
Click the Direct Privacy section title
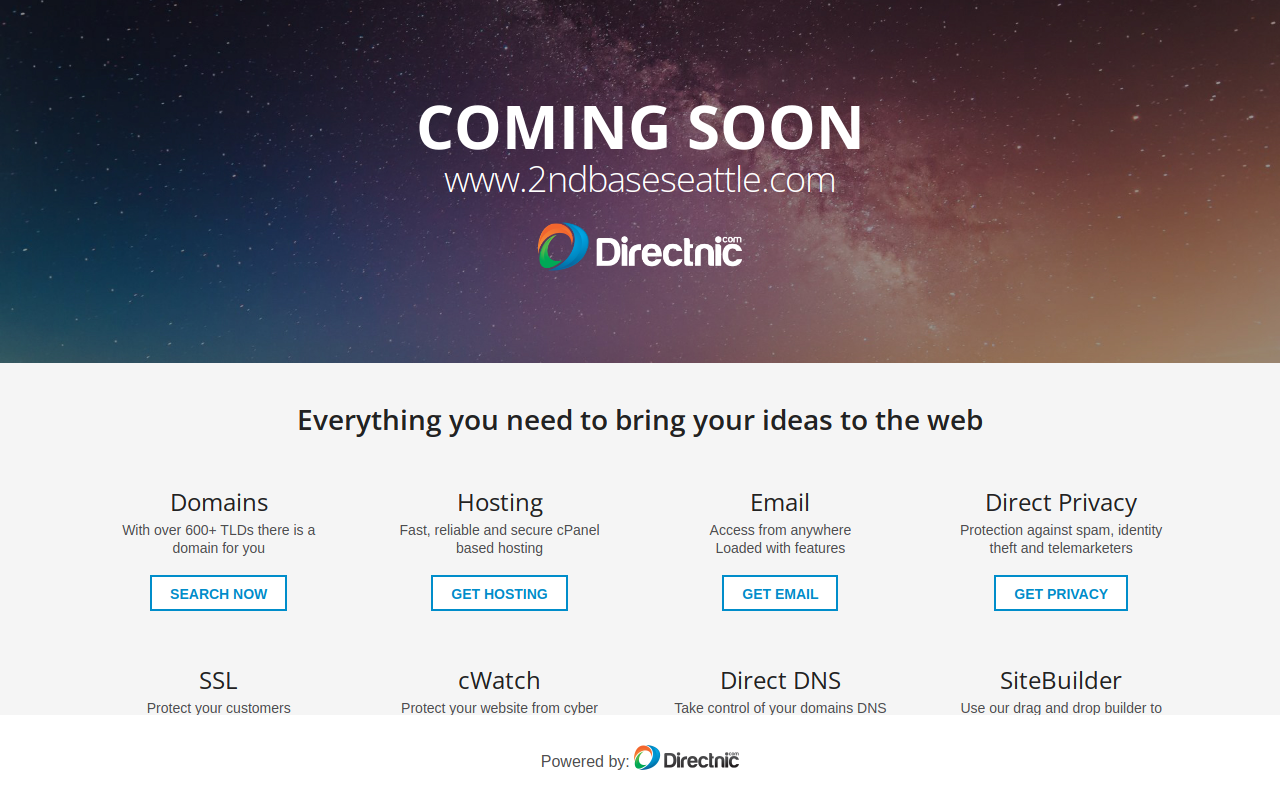pyautogui.click(x=1061, y=502)
